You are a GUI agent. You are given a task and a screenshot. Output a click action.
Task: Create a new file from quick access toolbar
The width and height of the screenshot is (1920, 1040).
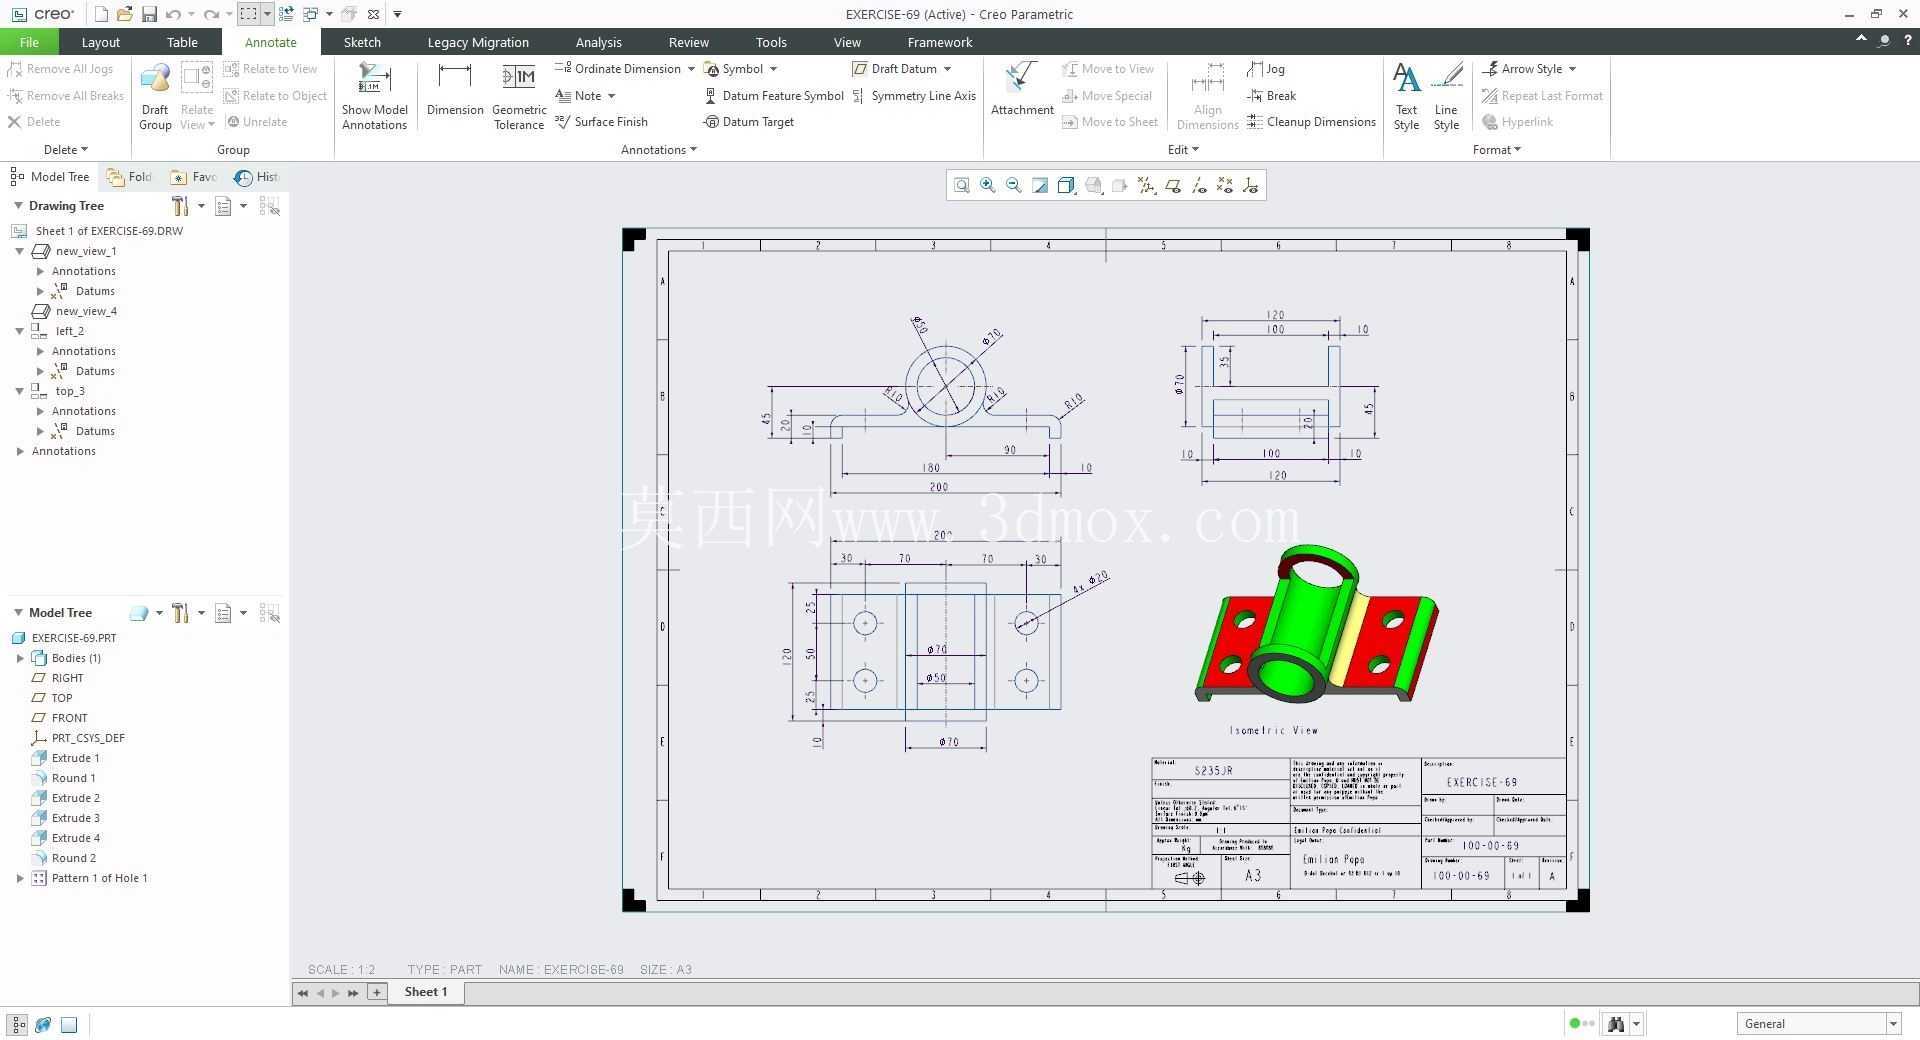(101, 14)
